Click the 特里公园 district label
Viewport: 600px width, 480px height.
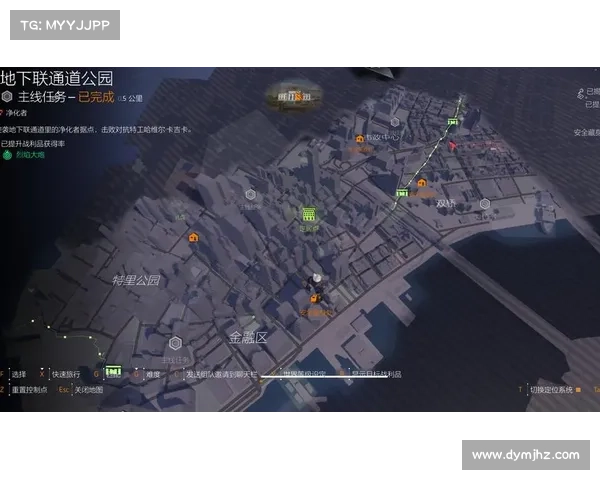coord(136,280)
